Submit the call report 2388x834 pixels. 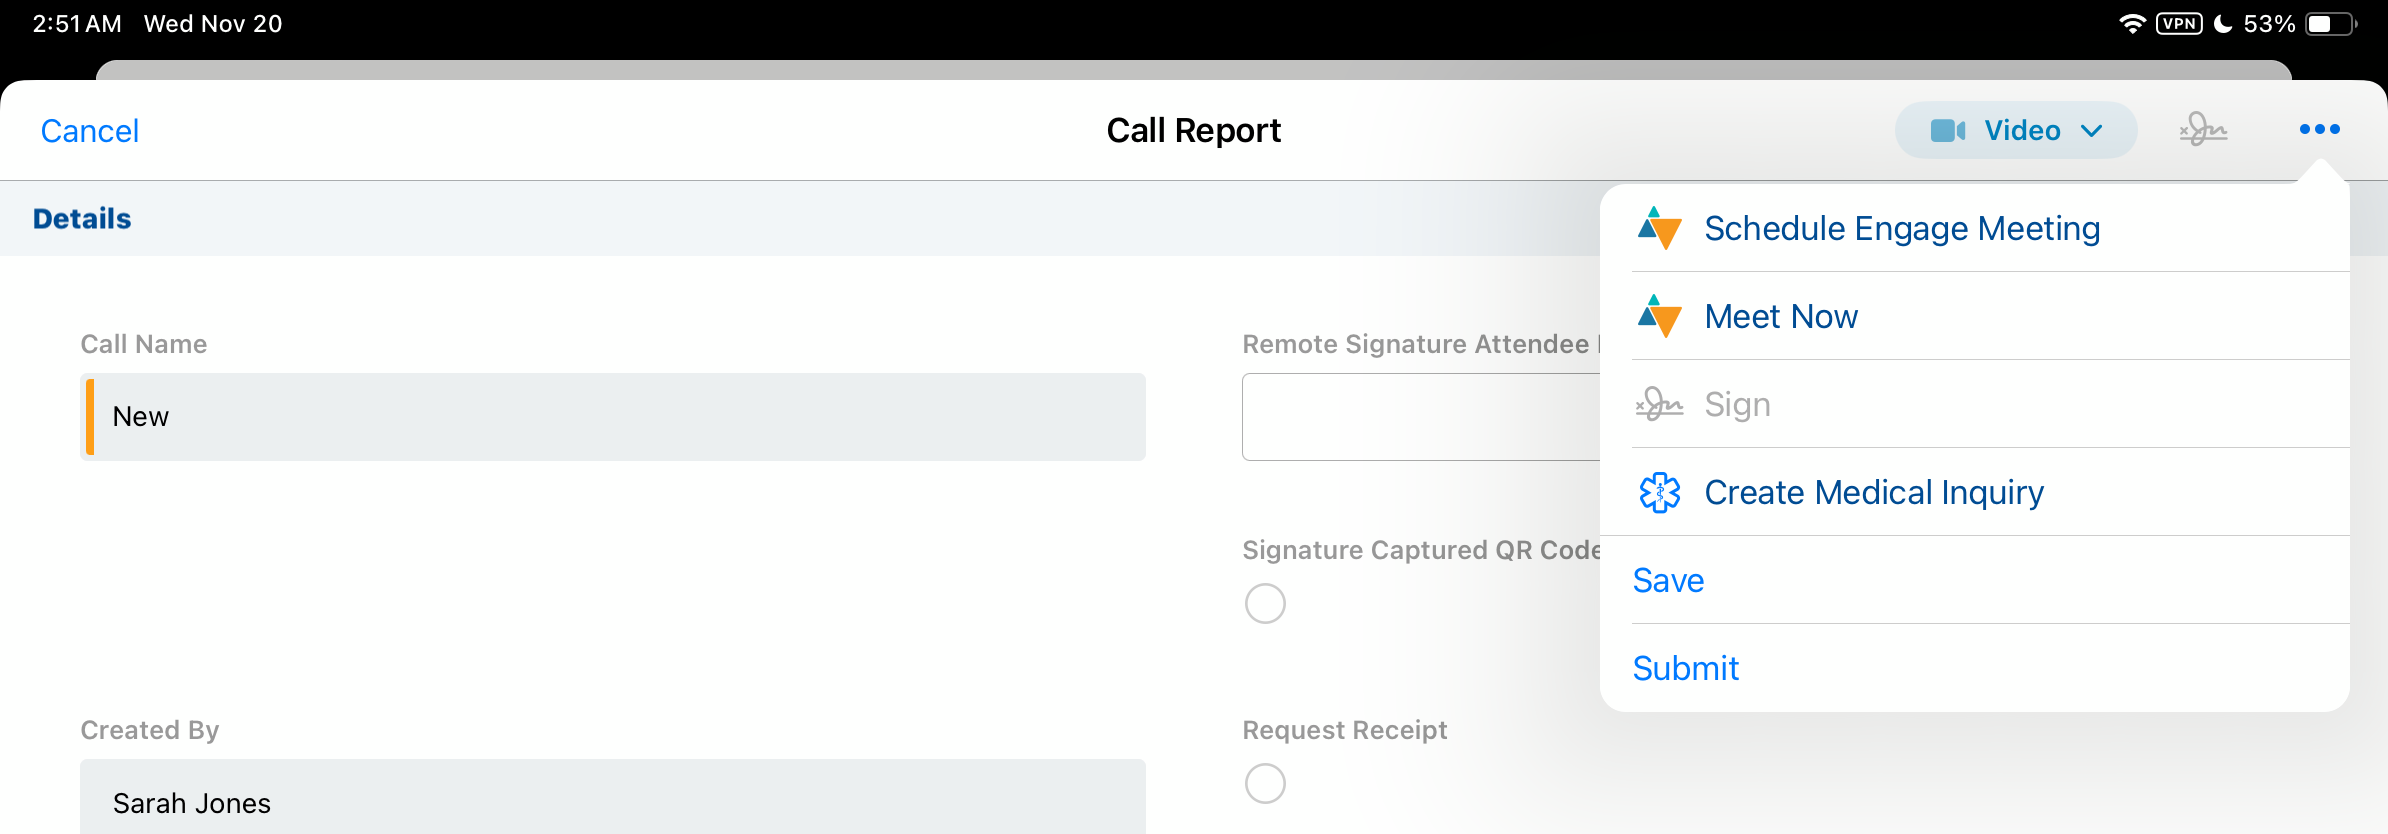pos(1685,669)
